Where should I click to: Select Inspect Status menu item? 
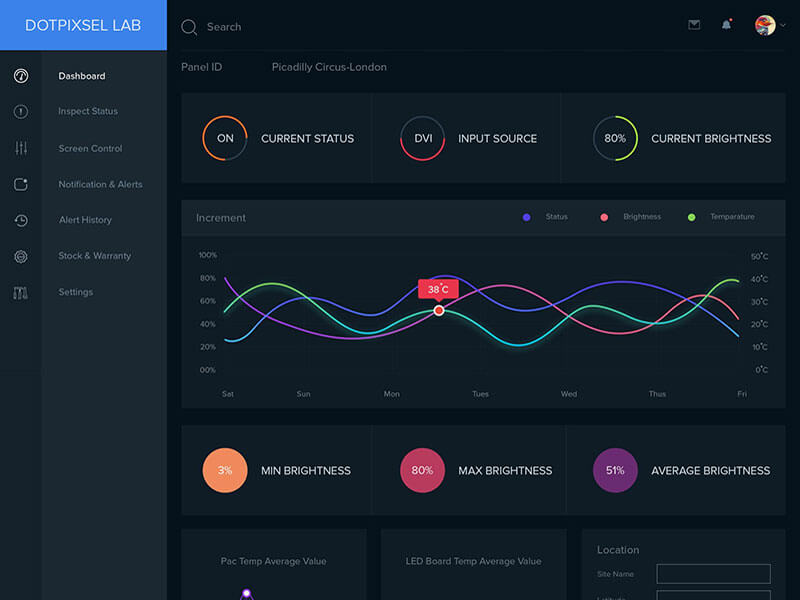click(x=88, y=112)
